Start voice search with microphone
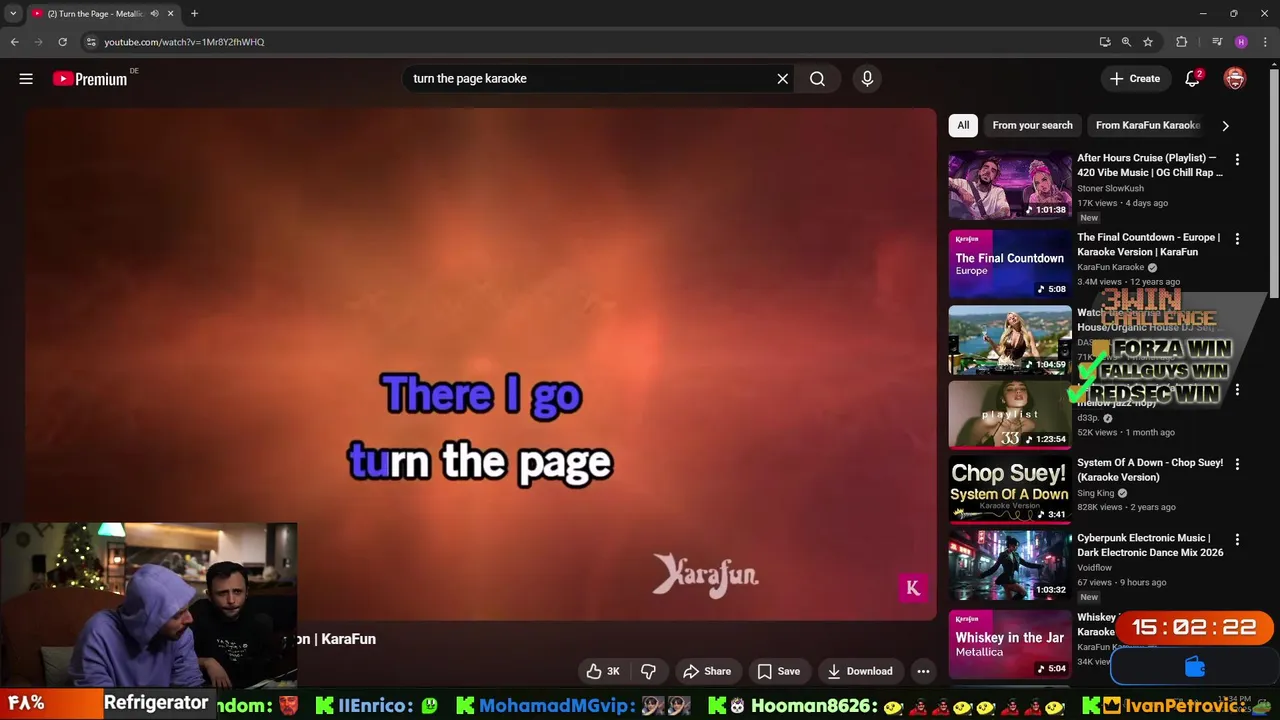 tap(867, 79)
